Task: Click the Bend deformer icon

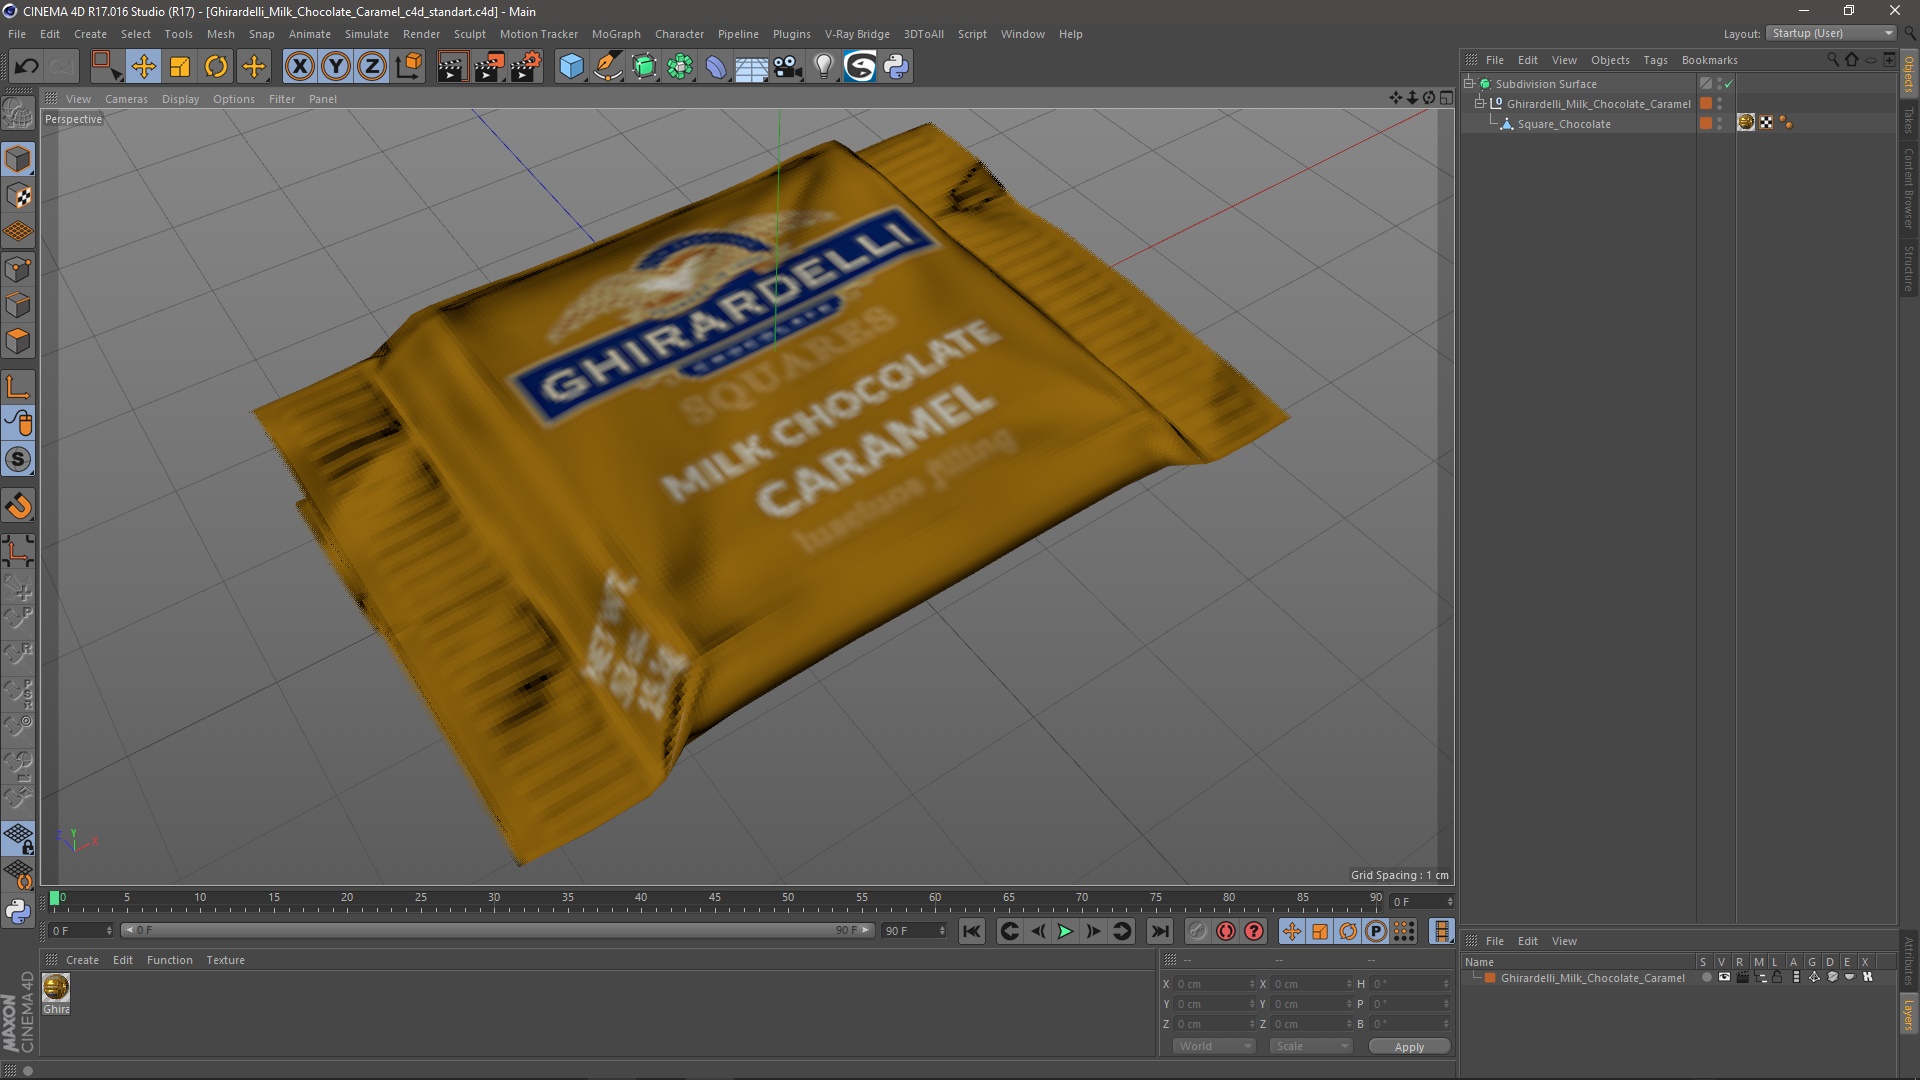Action: [716, 67]
